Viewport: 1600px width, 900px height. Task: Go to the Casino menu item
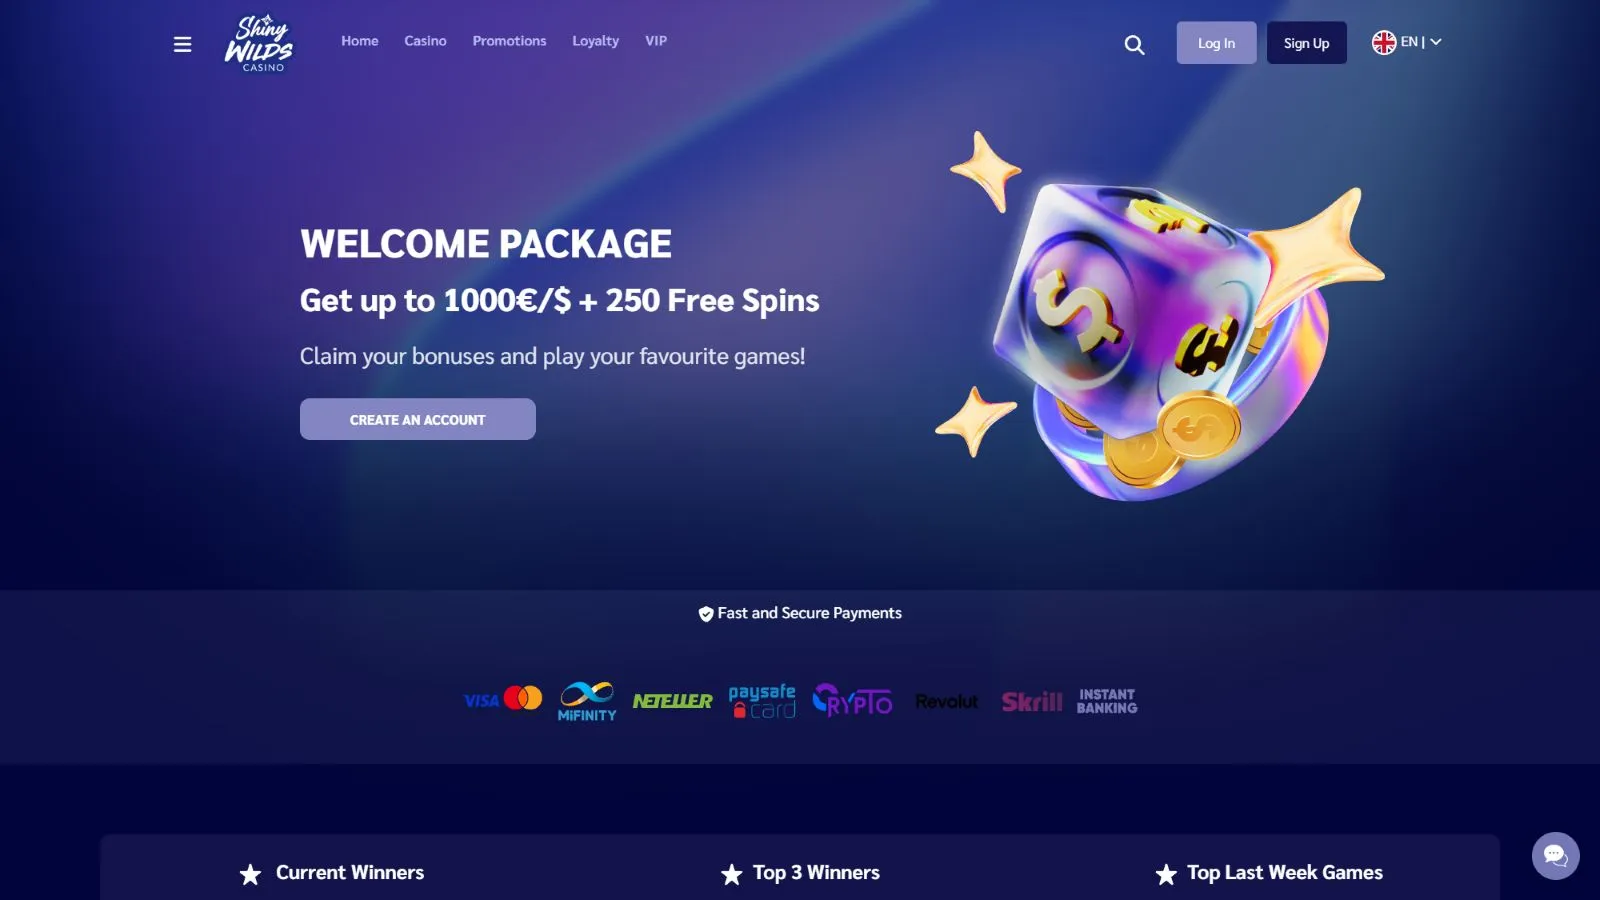tap(425, 41)
